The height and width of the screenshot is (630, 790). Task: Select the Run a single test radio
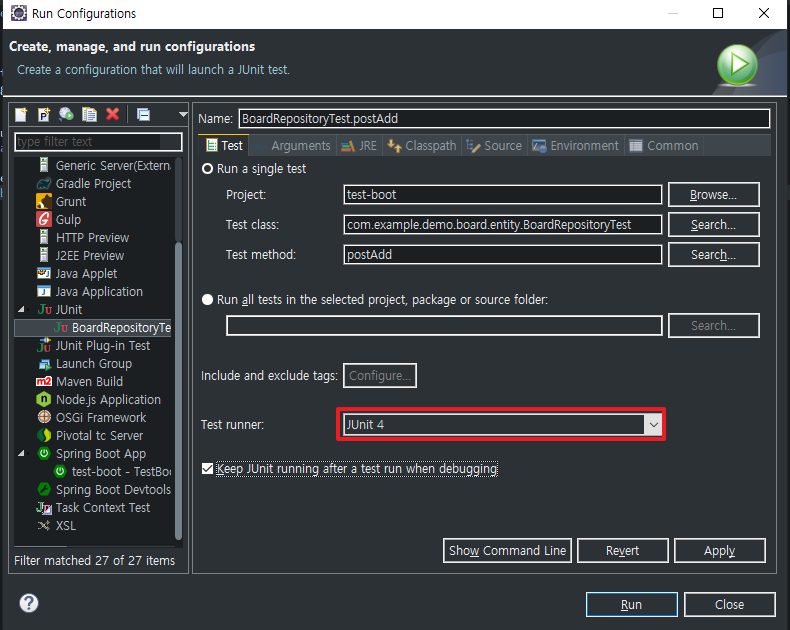(x=207, y=169)
